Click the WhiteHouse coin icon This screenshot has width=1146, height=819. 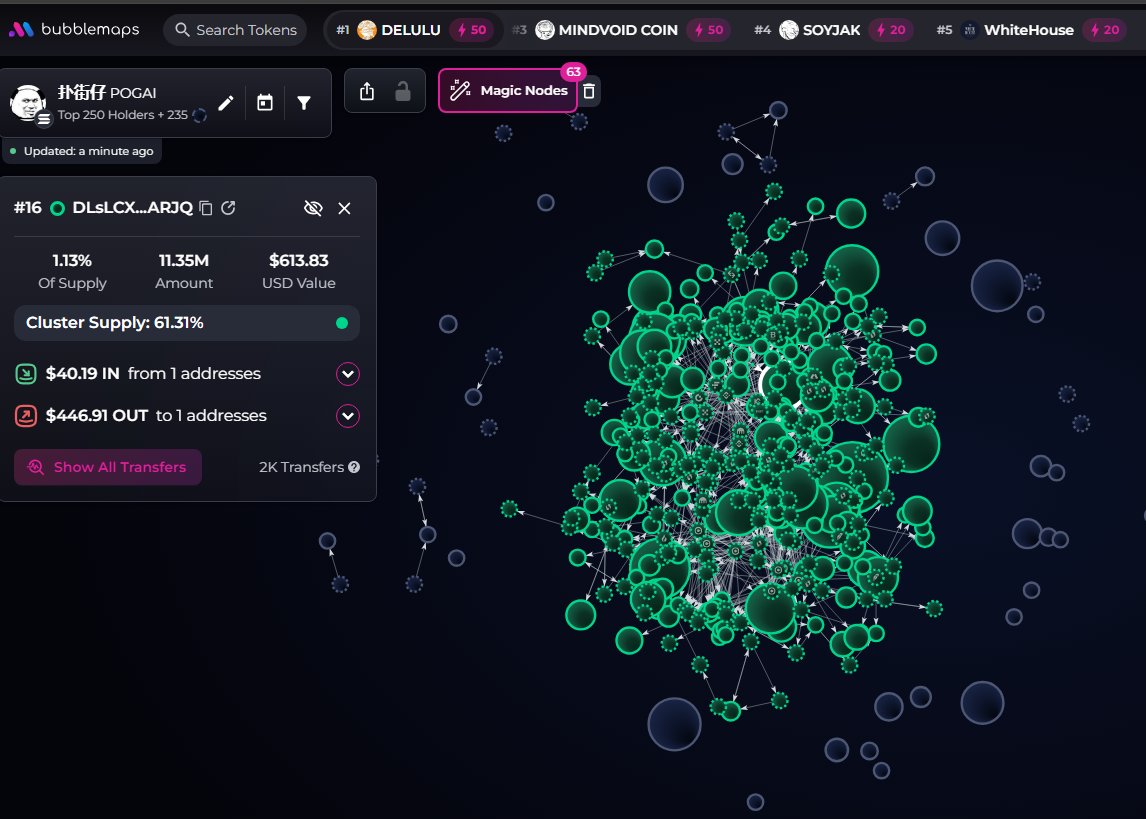coord(969,30)
